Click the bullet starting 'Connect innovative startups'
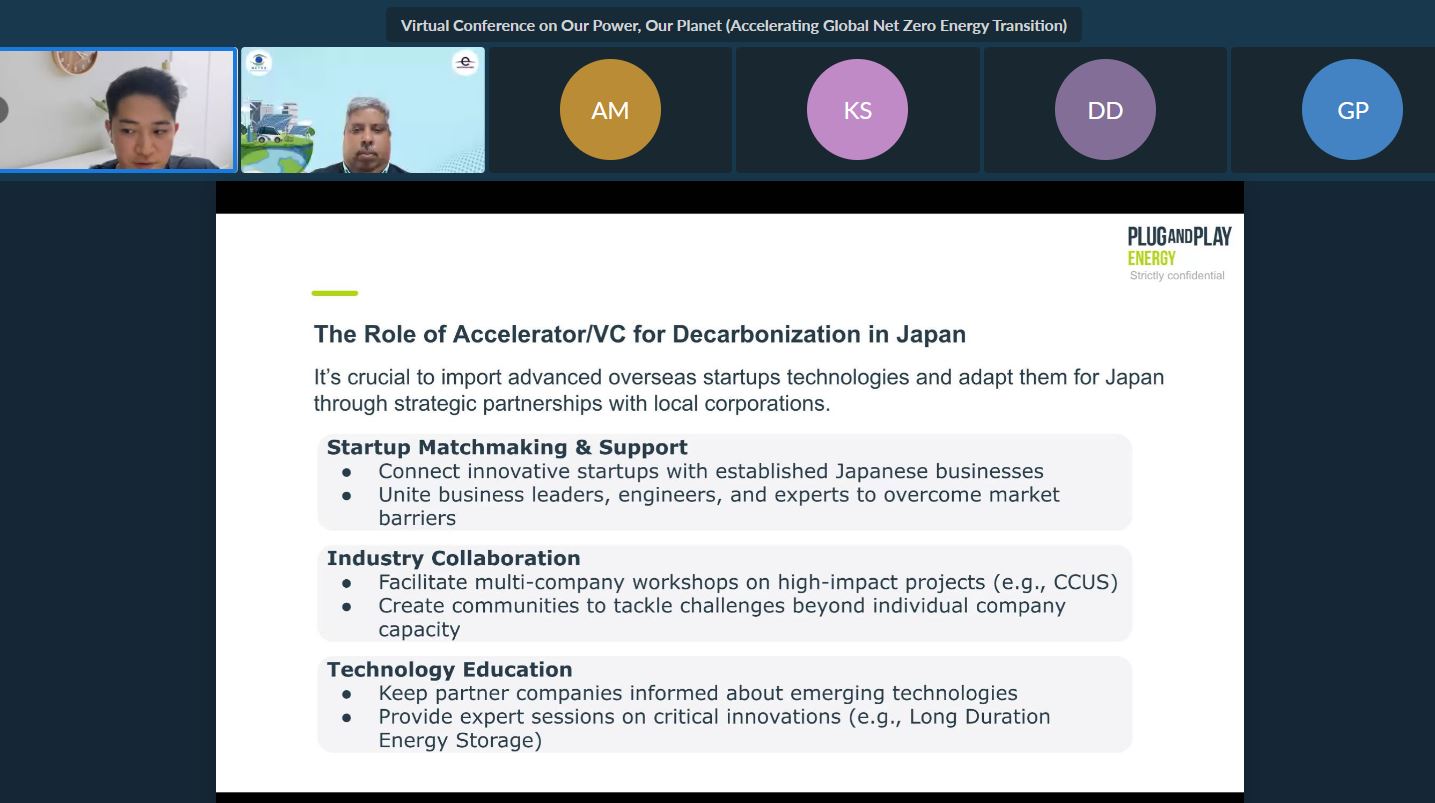The width and height of the screenshot is (1435, 803). coord(710,471)
